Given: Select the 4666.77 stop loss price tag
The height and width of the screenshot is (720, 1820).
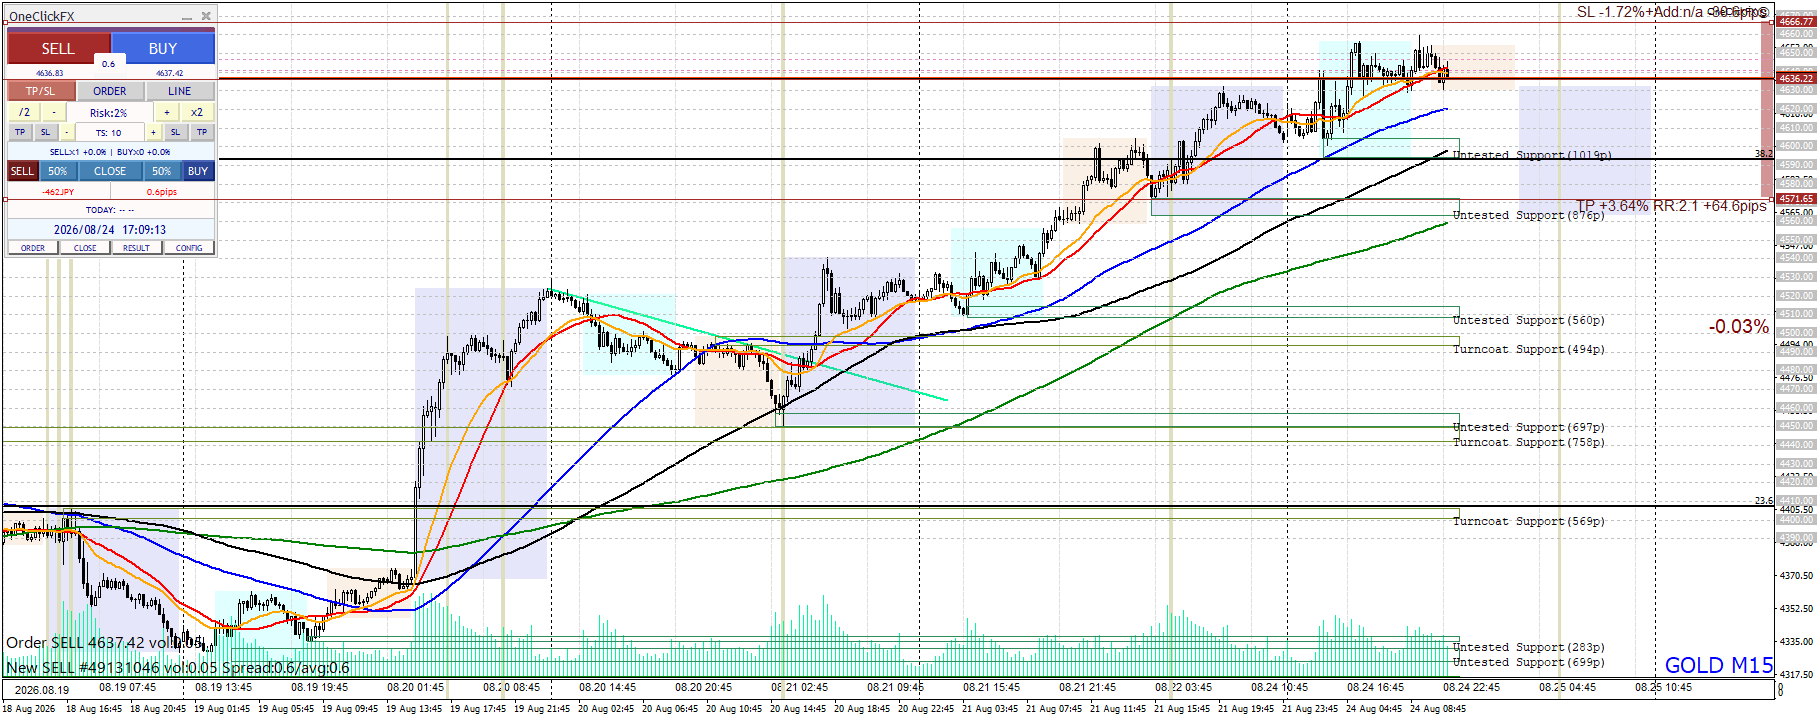Looking at the screenshot, I should pyautogui.click(x=1795, y=20).
